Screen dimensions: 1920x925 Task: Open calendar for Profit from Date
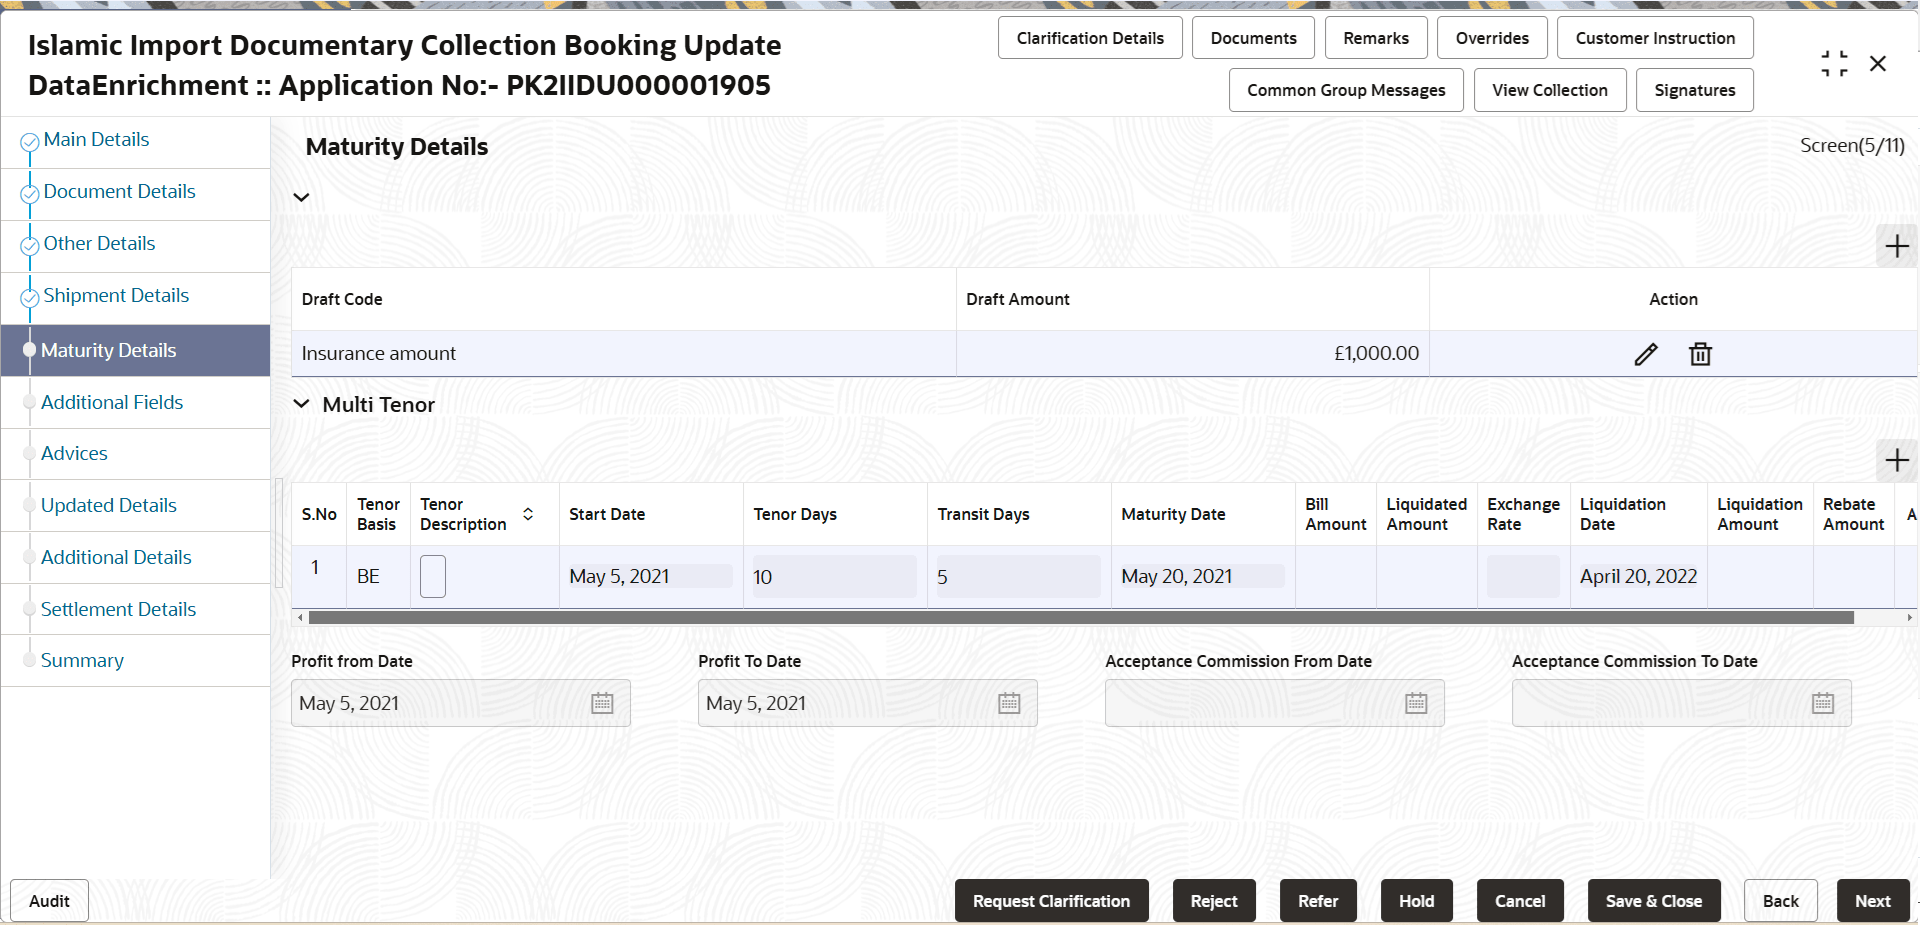[x=602, y=703]
